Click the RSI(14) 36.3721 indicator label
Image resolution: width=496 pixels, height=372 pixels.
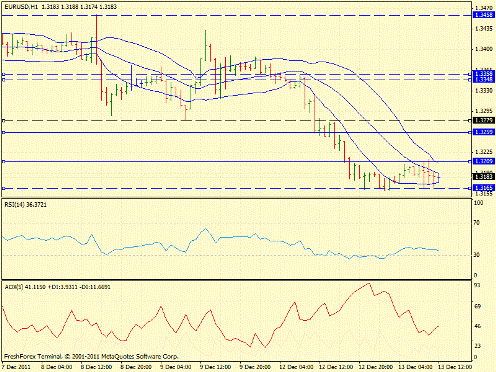(26, 205)
